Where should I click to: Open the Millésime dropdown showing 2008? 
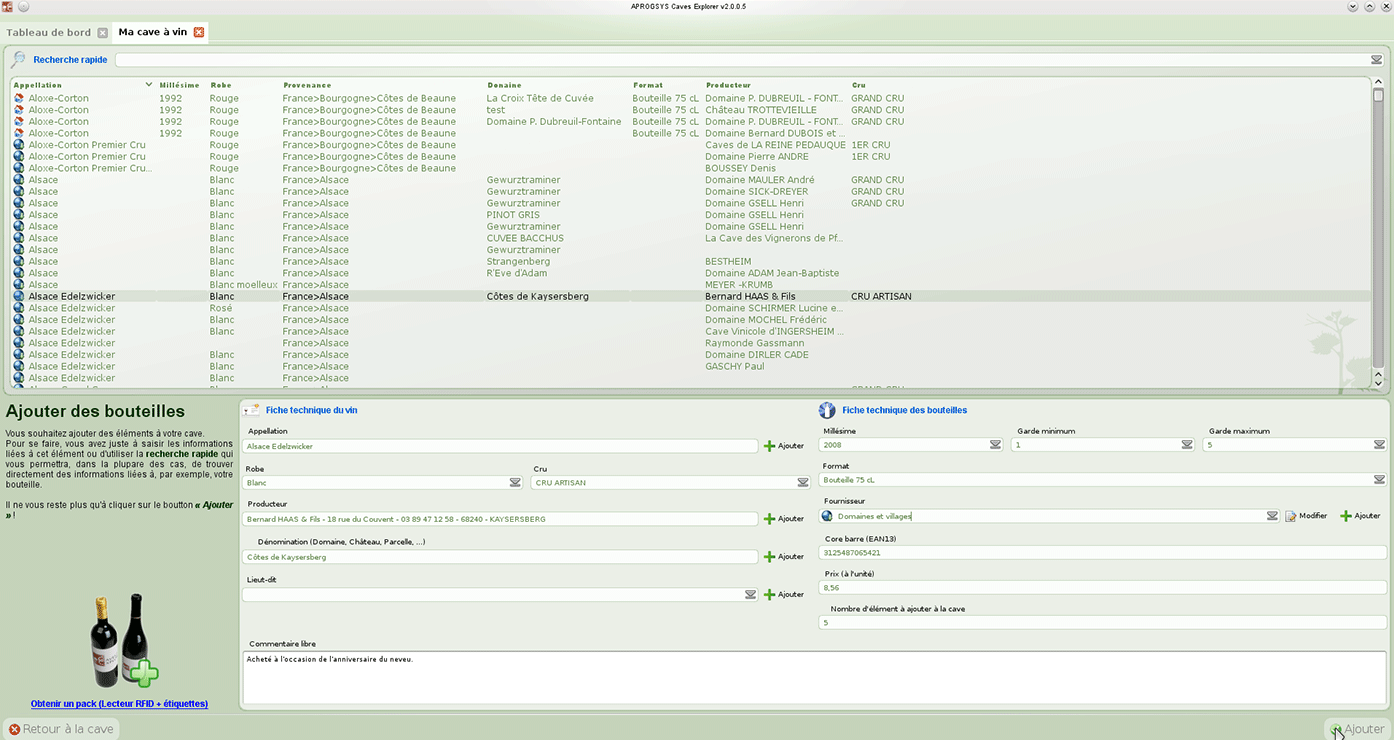coord(995,445)
